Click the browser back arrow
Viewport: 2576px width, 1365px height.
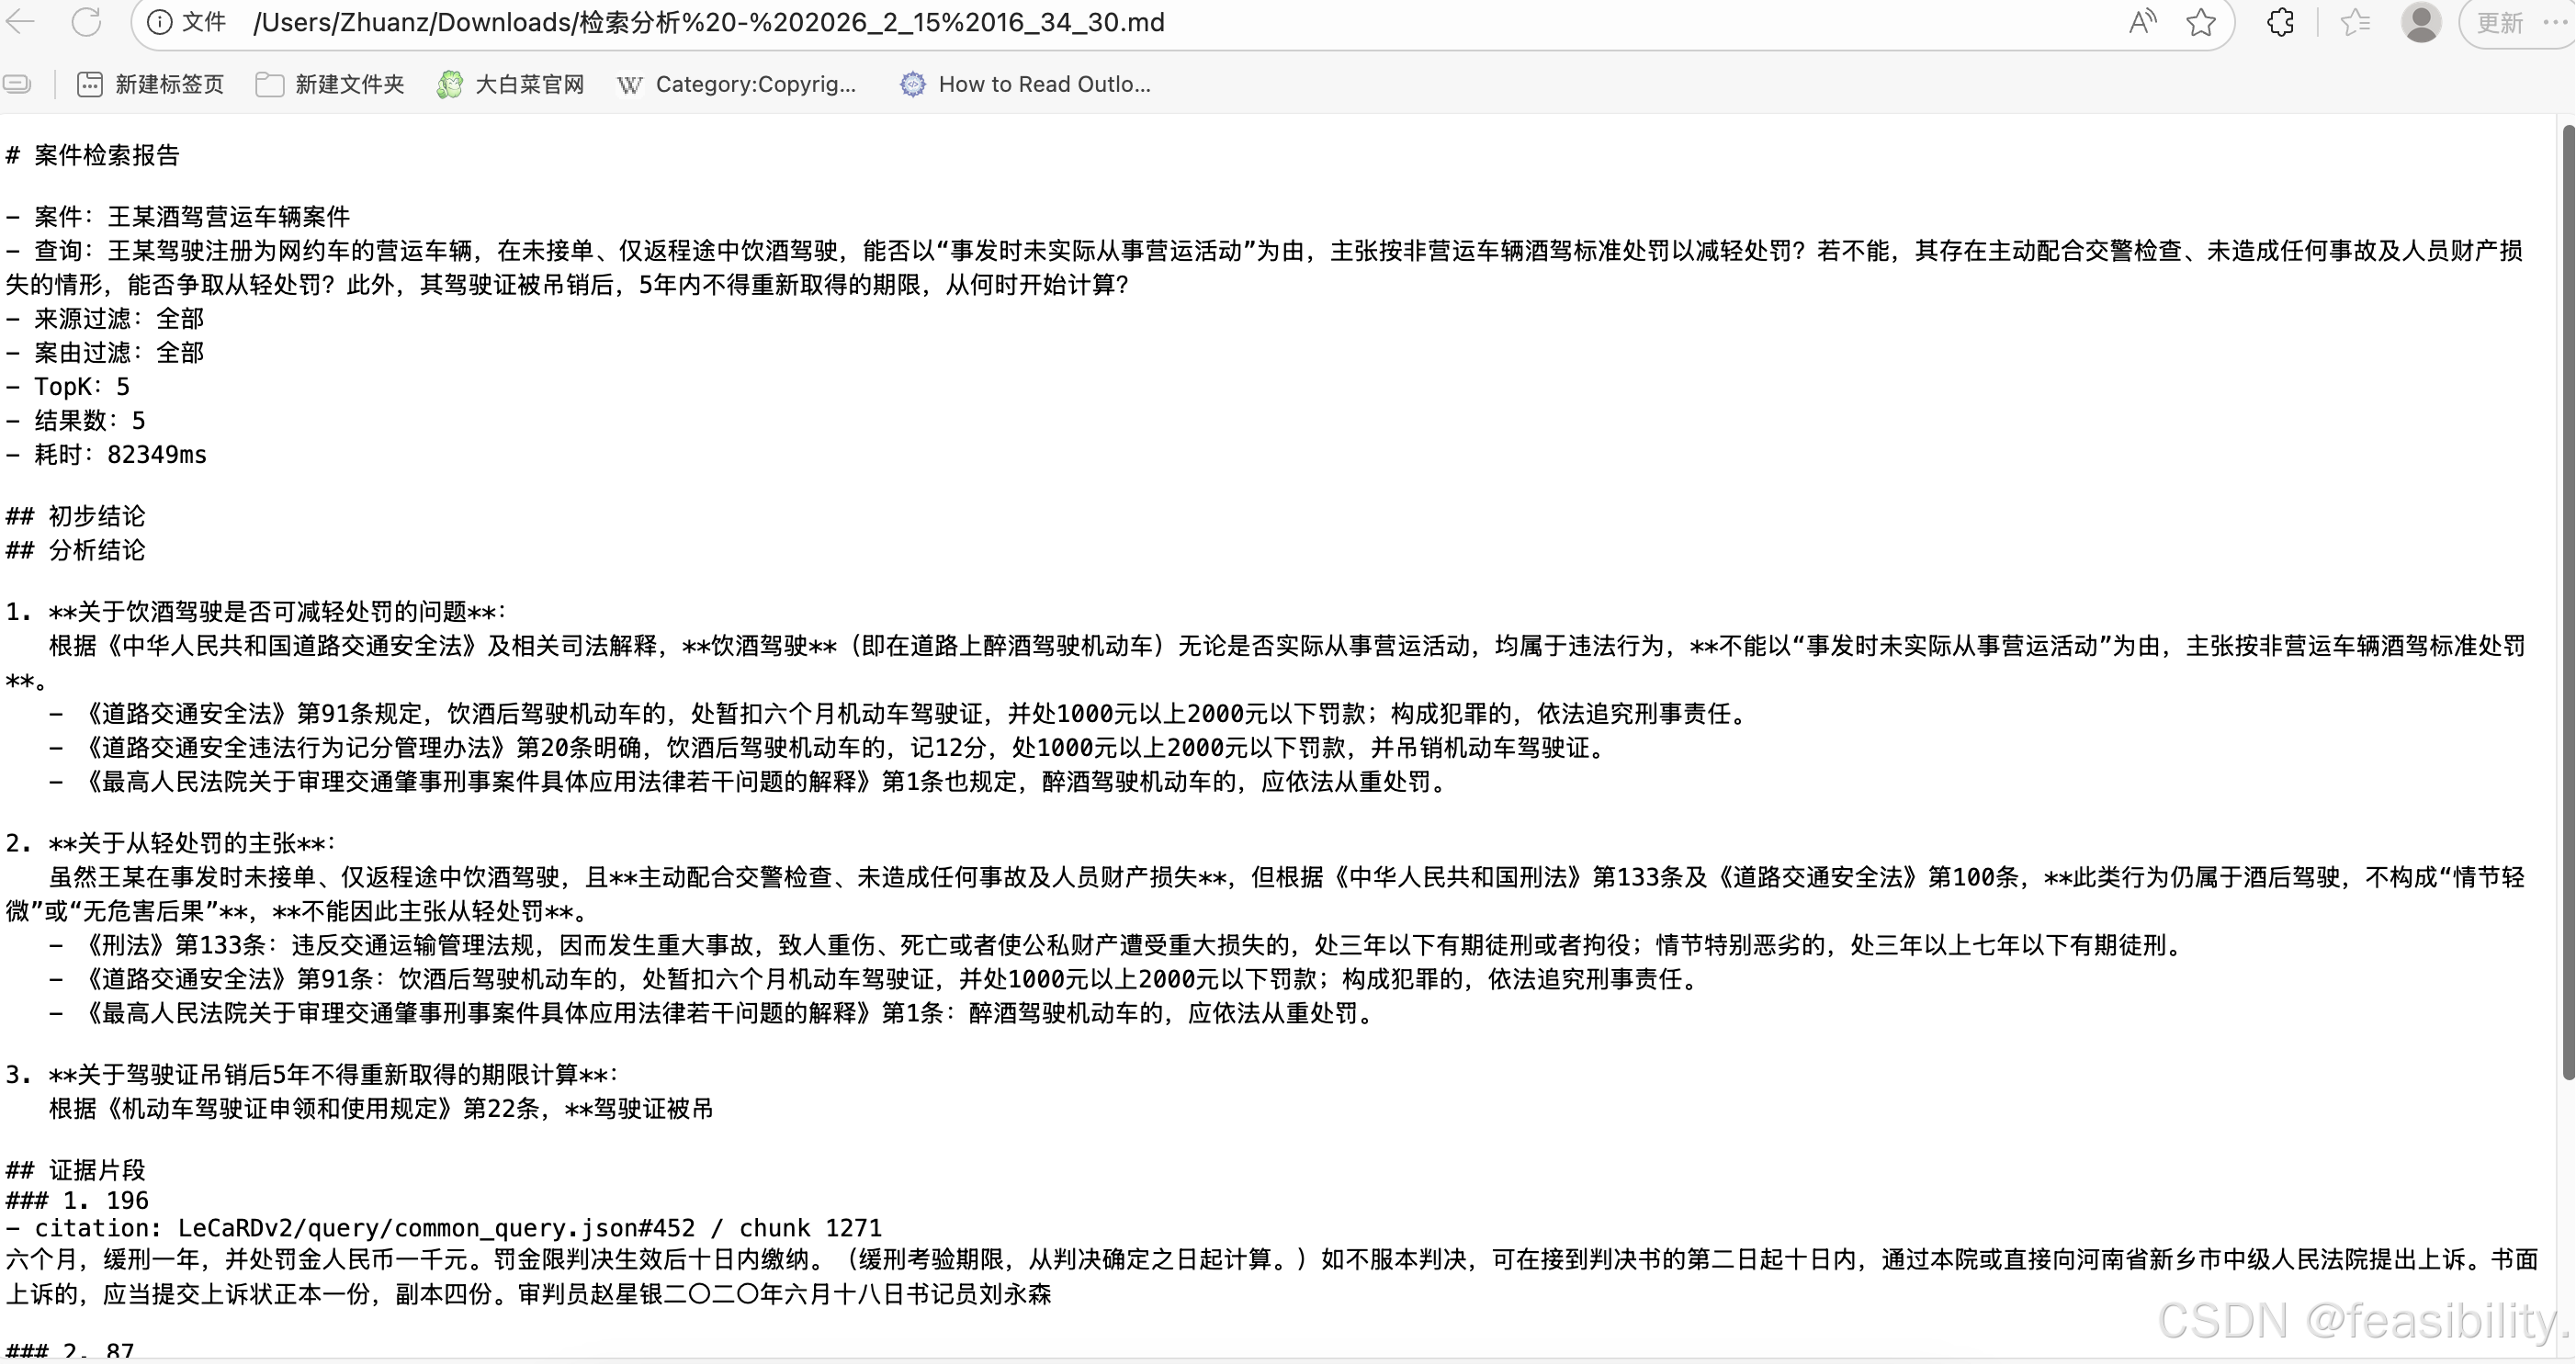[x=20, y=22]
